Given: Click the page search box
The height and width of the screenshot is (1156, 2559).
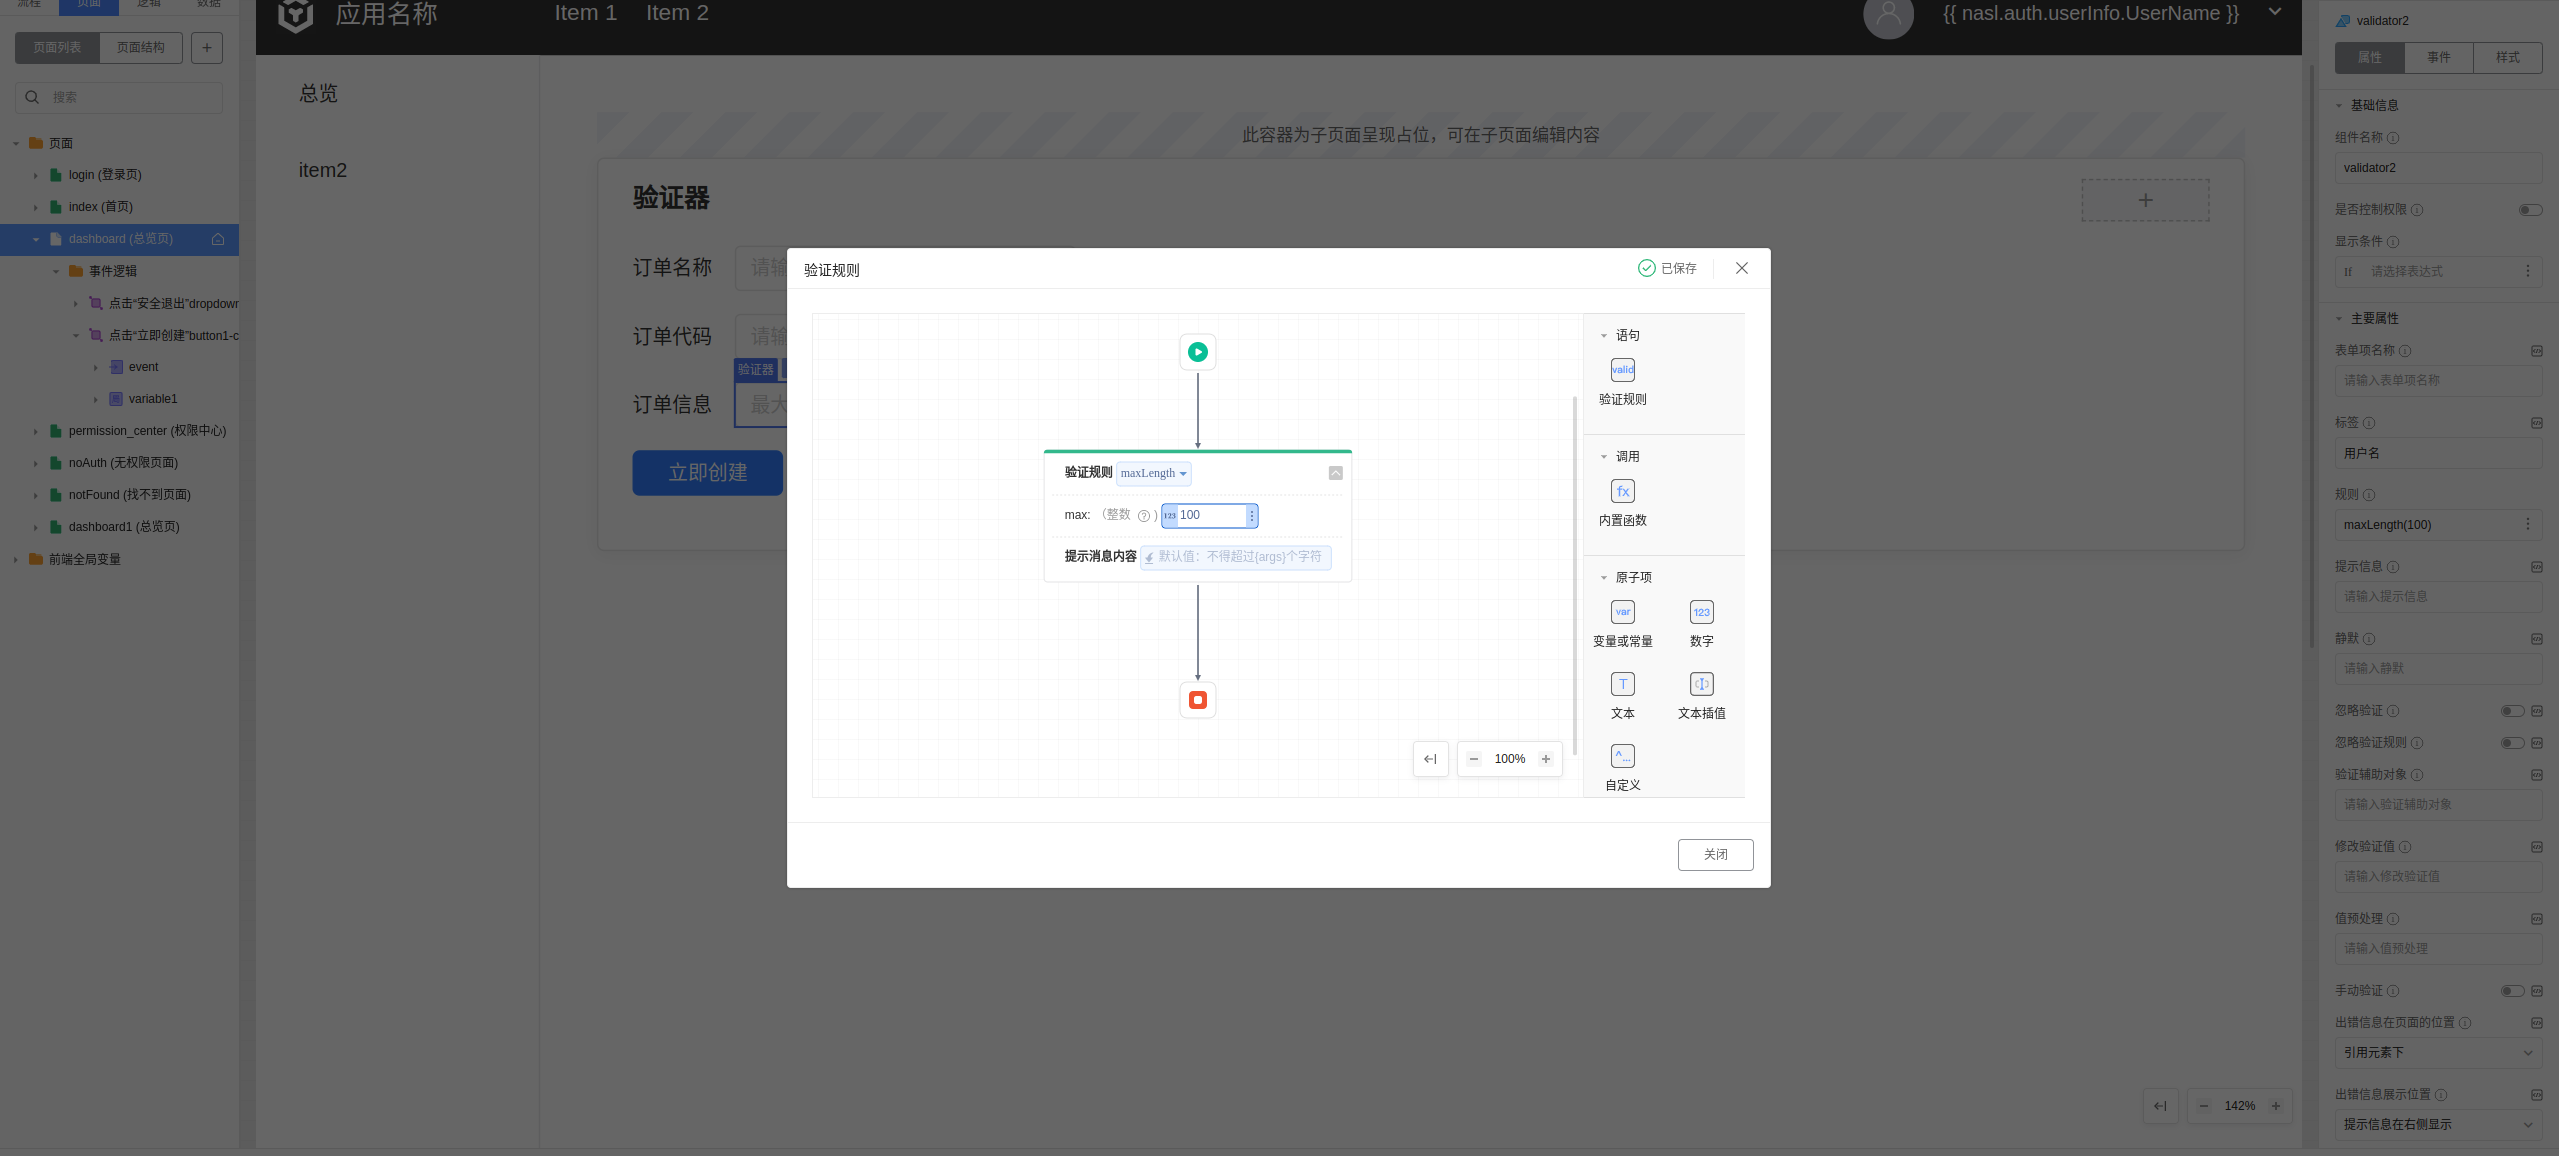Looking at the screenshot, I should tap(119, 98).
